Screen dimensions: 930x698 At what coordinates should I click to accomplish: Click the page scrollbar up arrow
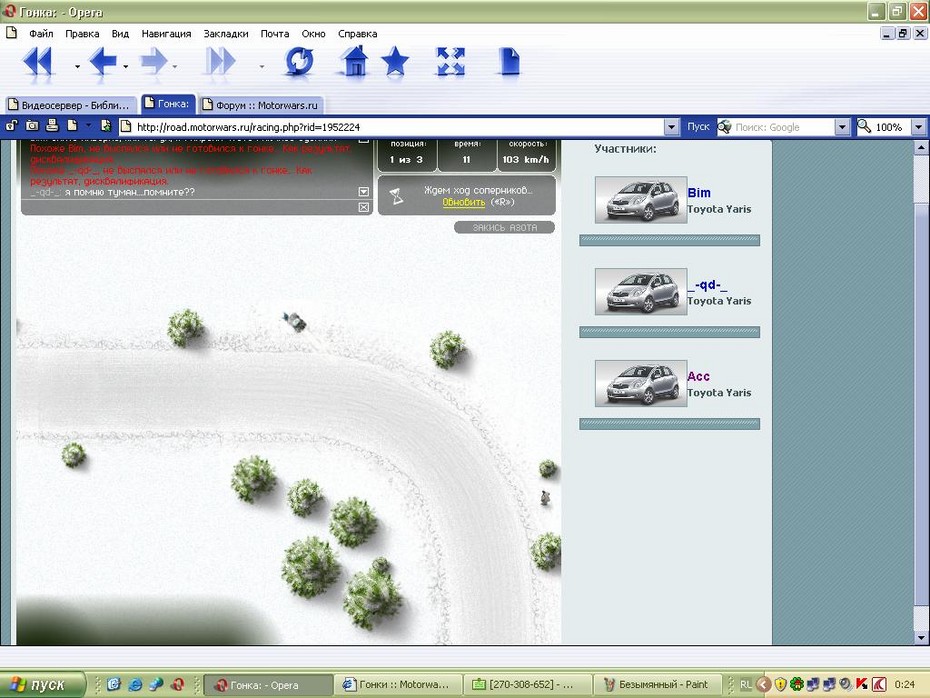(x=921, y=147)
